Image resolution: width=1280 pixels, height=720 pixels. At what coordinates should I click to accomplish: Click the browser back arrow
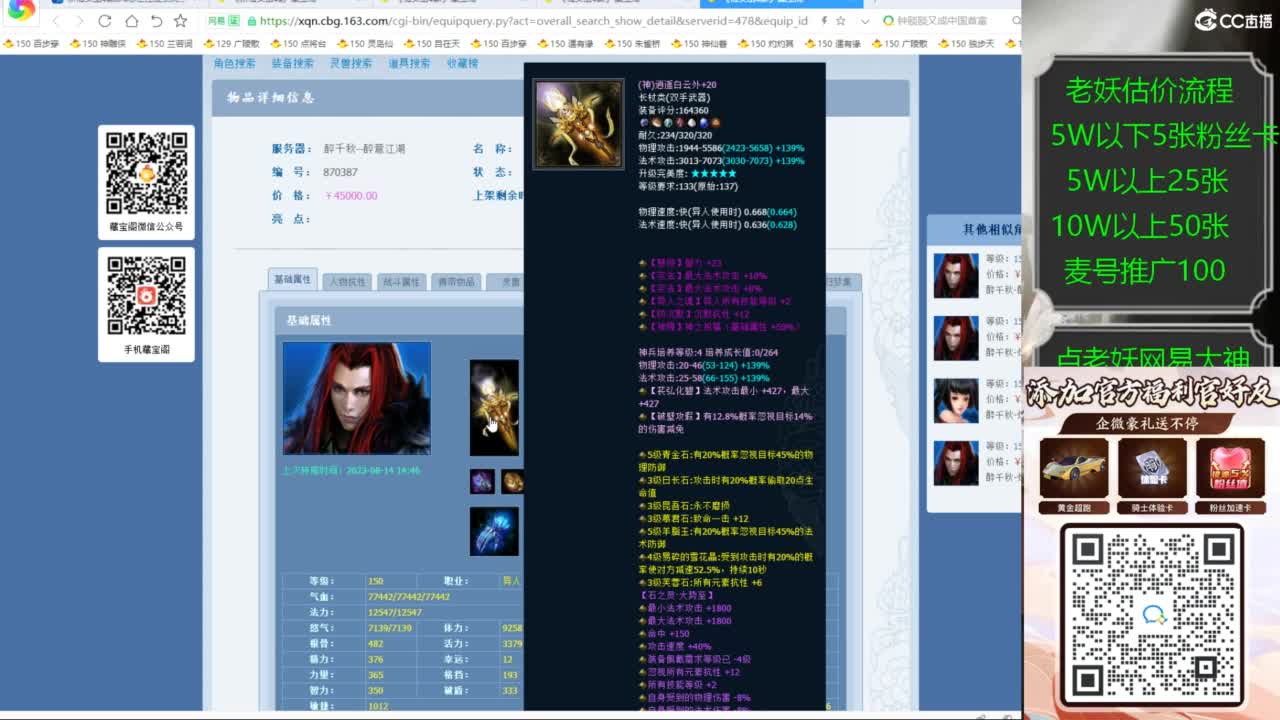(57, 21)
